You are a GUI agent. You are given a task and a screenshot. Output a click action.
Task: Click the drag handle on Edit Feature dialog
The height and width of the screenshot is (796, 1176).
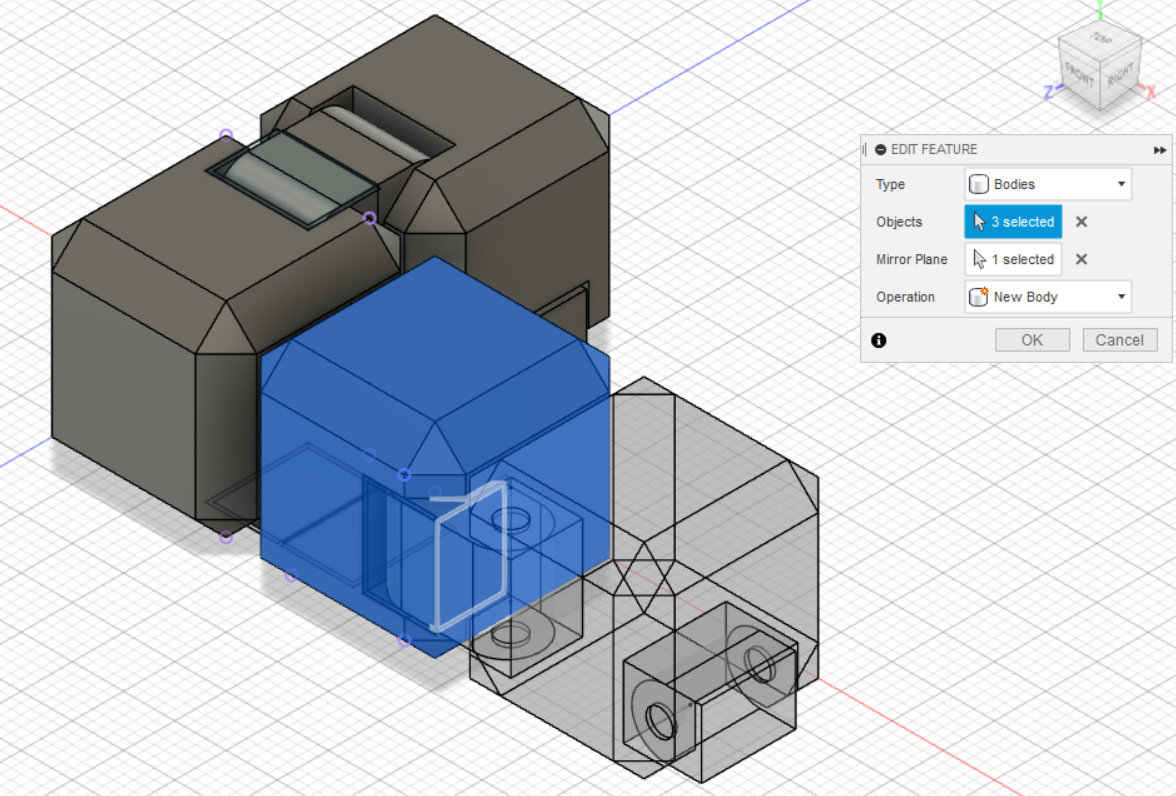[x=865, y=149]
